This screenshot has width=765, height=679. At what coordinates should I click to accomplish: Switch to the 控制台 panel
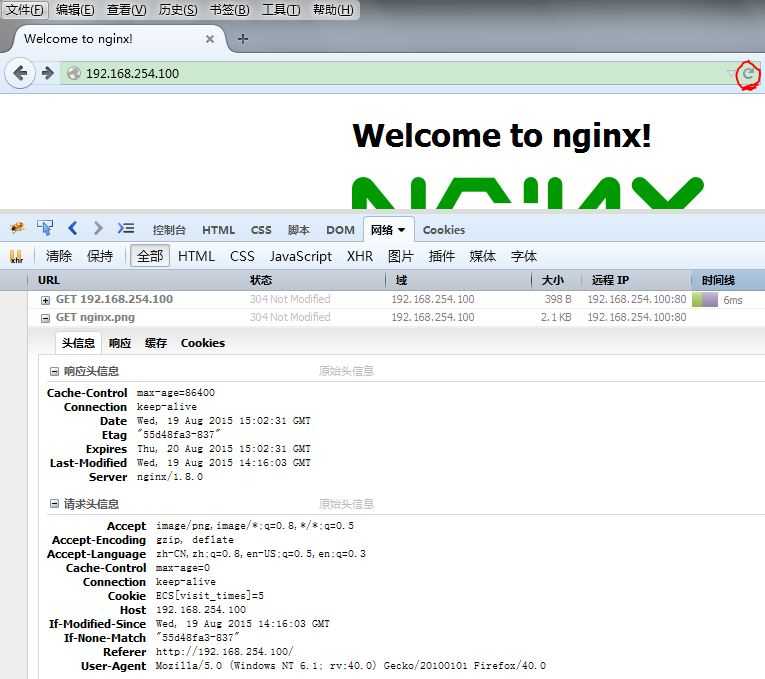click(169, 230)
